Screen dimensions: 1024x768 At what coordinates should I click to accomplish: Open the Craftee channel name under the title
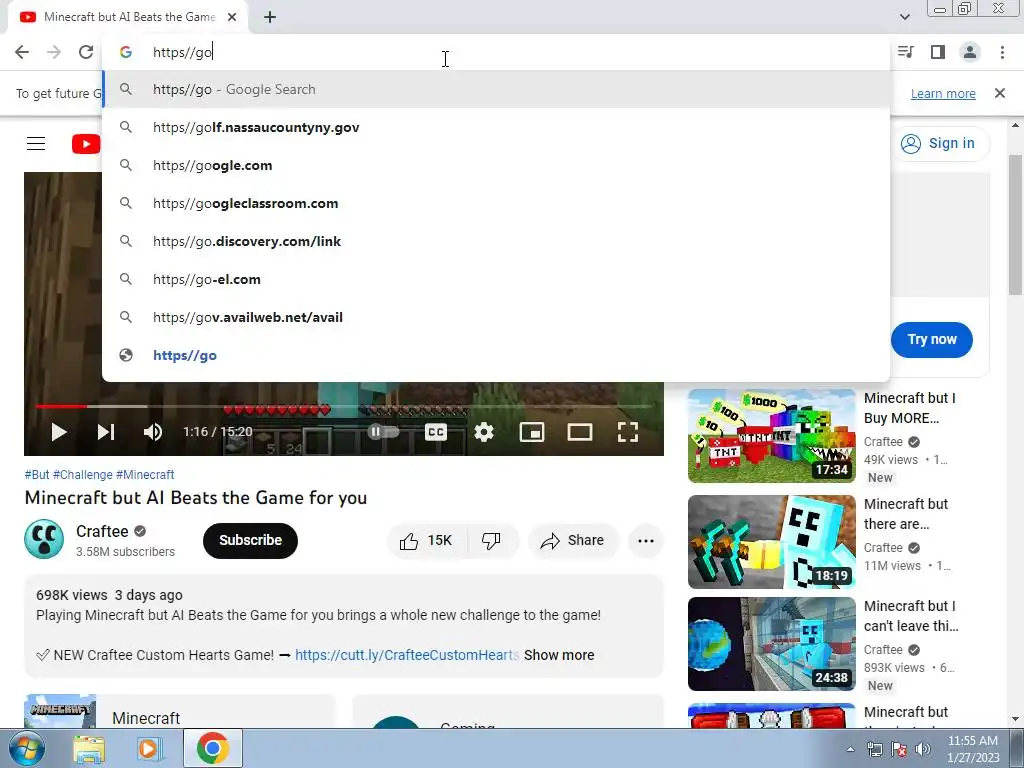[x=103, y=531]
